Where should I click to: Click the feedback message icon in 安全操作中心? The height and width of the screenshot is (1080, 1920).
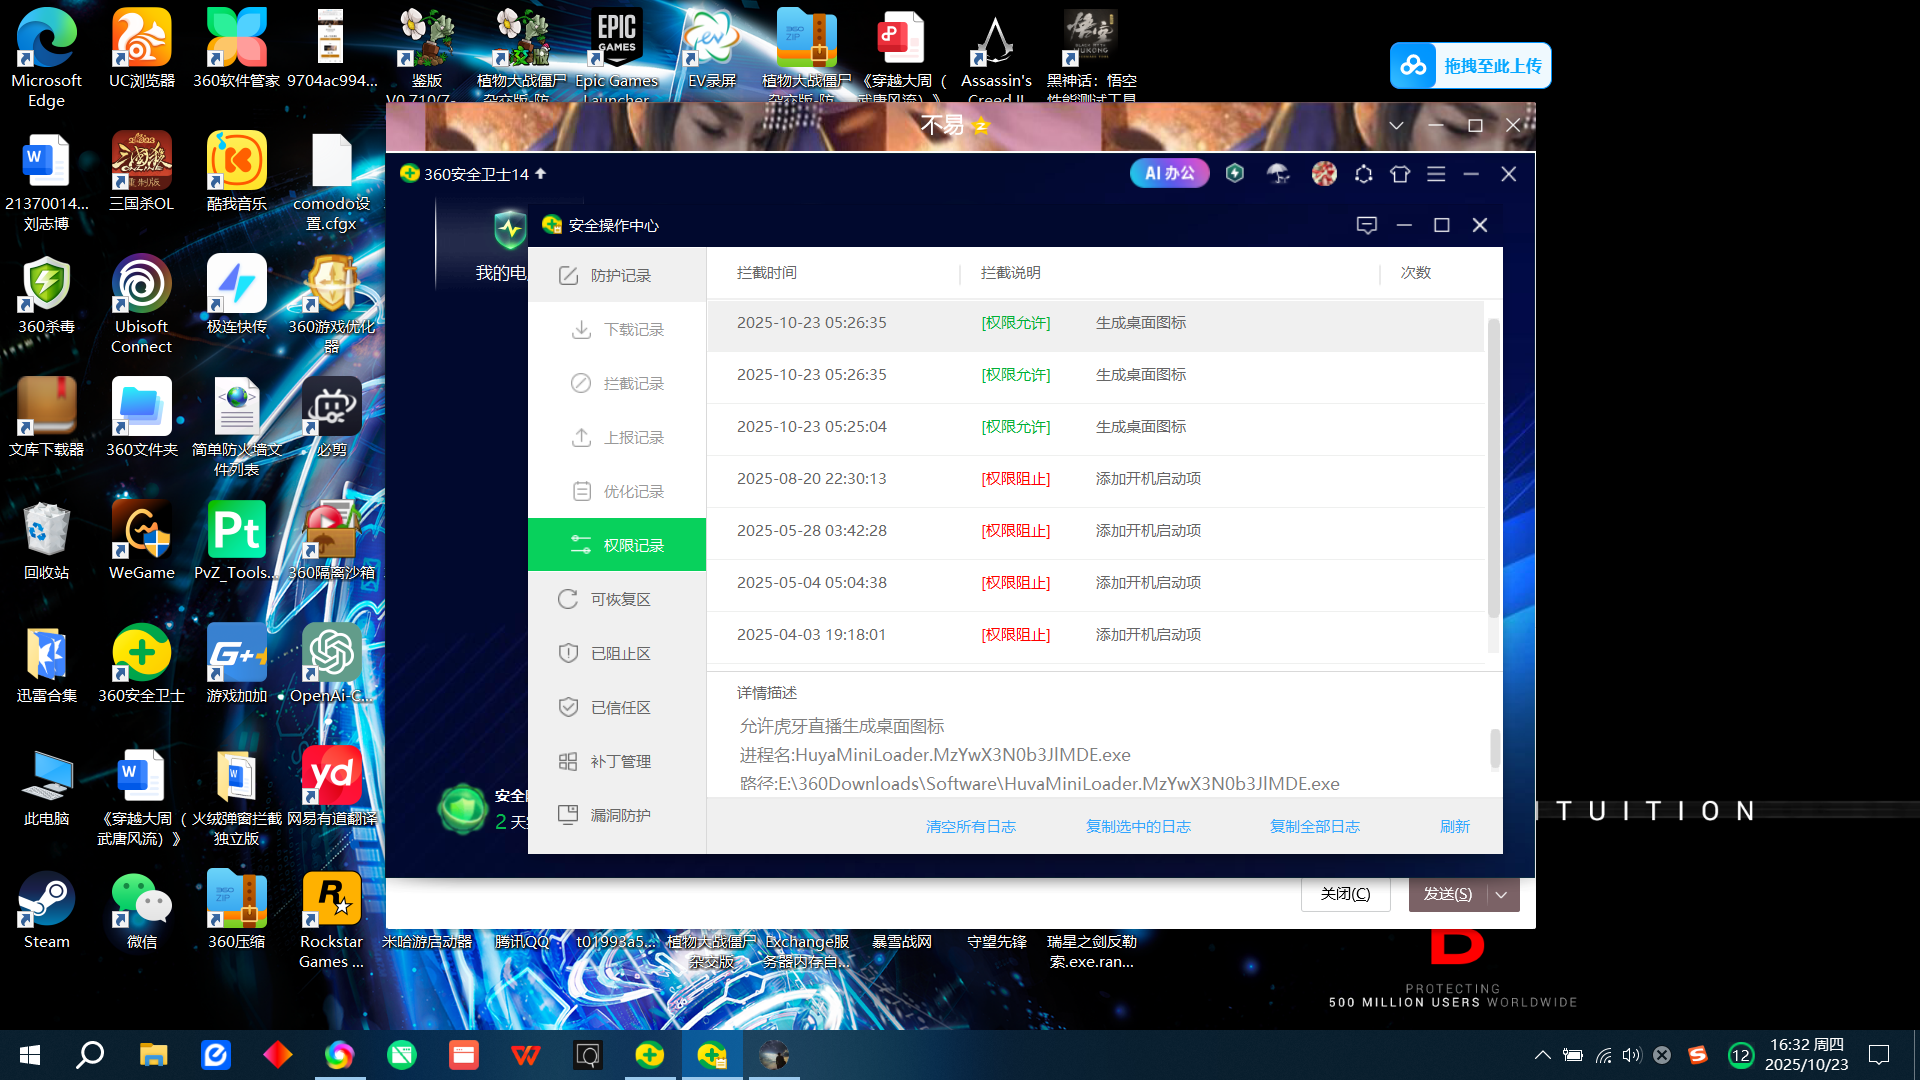point(1367,225)
